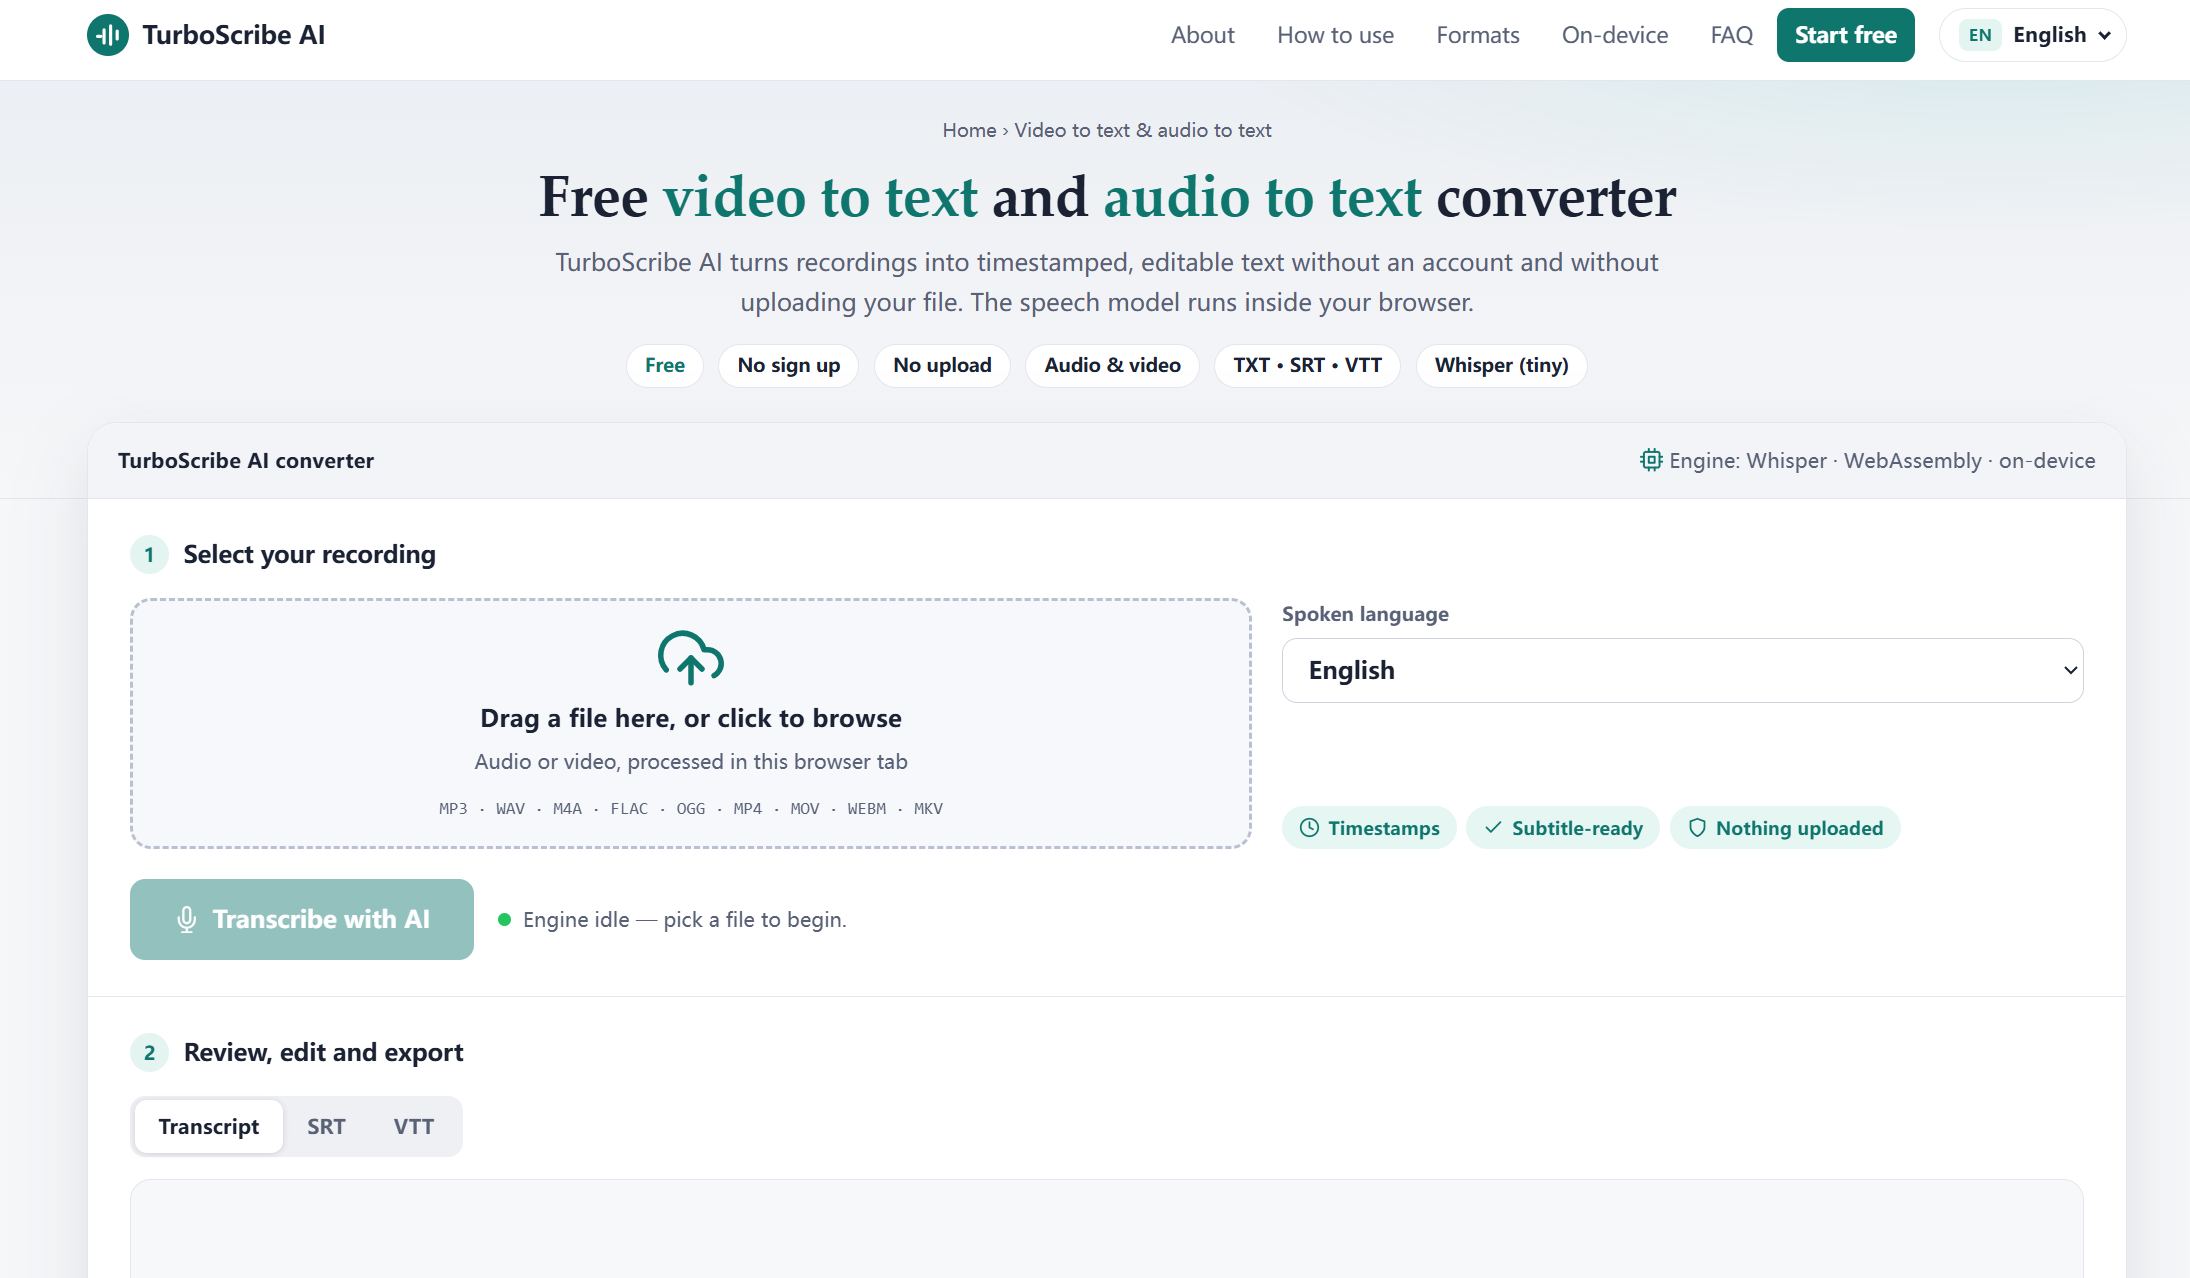Switch to the SRT tab
The image size is (2190, 1278).
click(326, 1126)
